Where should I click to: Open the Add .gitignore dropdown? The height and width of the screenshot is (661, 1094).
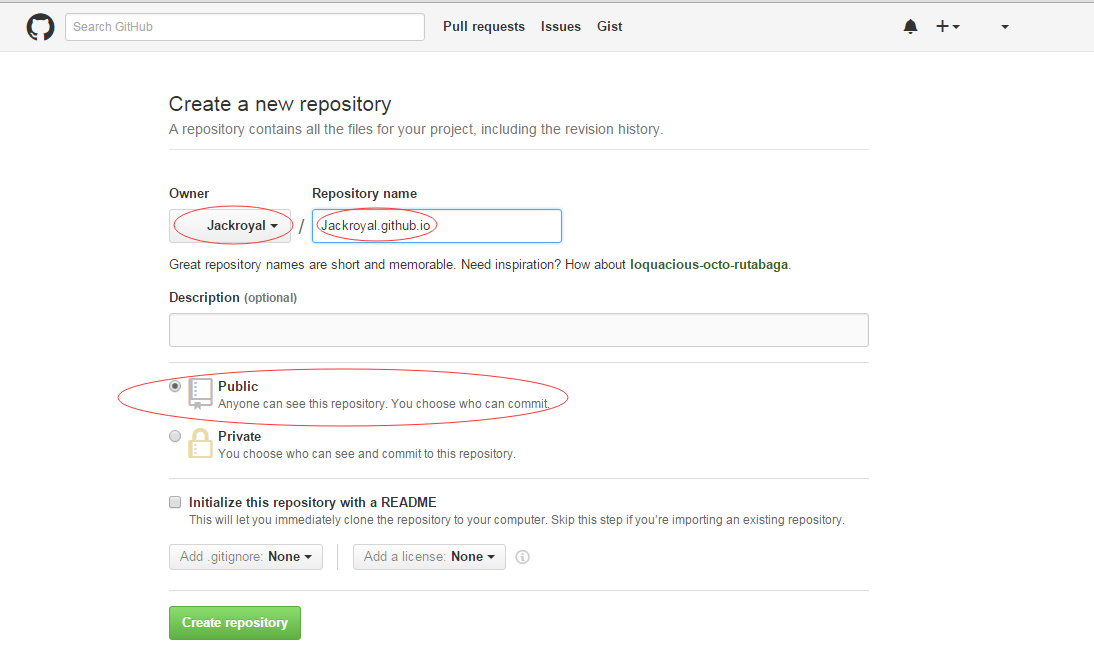pyautogui.click(x=246, y=557)
